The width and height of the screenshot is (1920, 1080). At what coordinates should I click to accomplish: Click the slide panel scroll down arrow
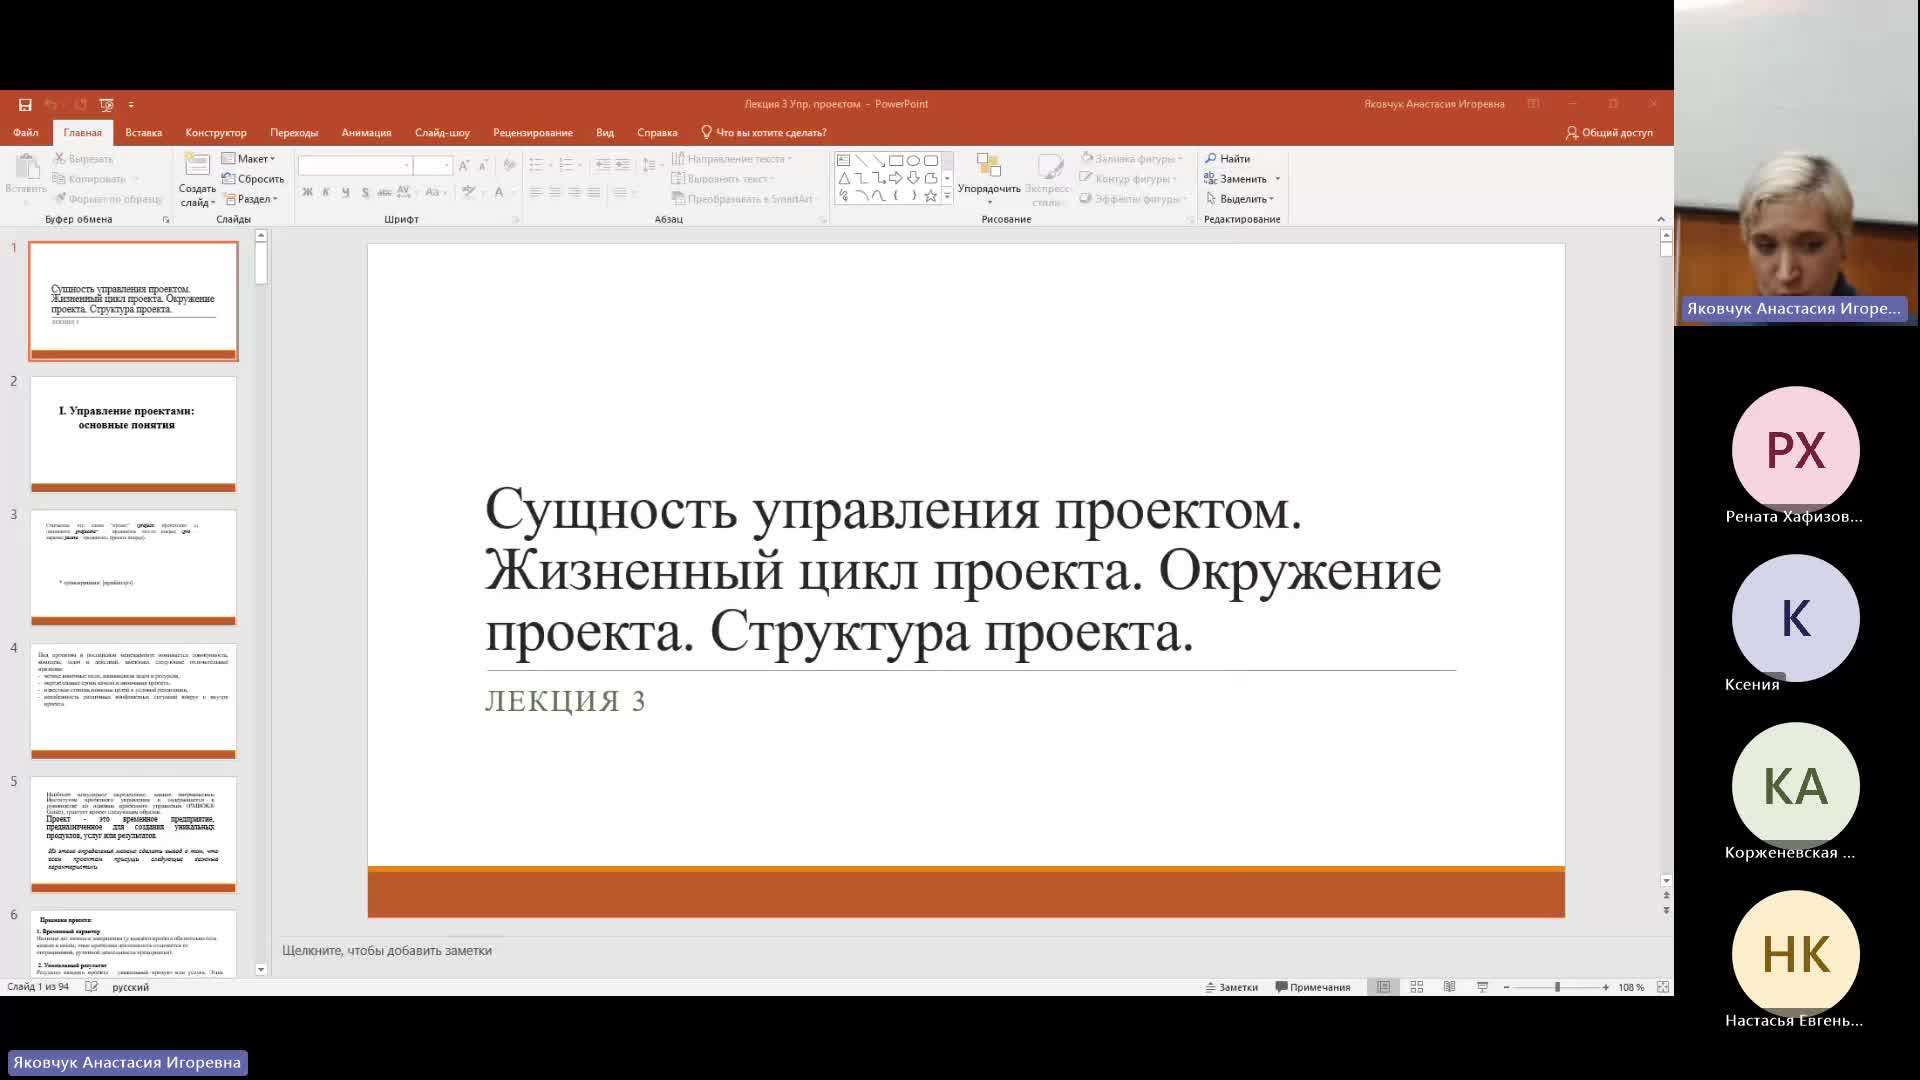(261, 969)
